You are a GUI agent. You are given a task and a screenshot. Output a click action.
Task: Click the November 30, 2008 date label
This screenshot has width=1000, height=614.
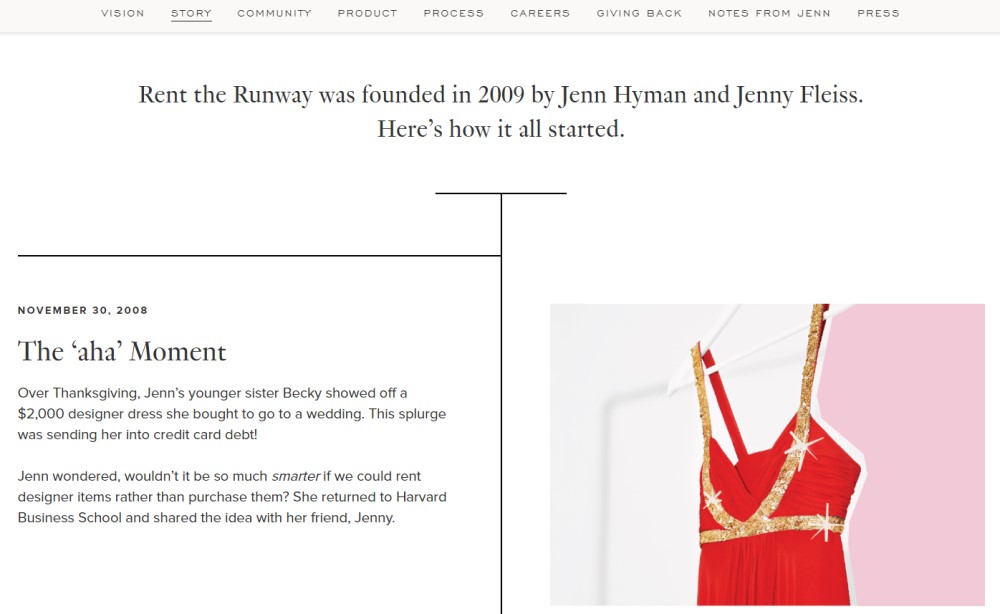(x=83, y=310)
